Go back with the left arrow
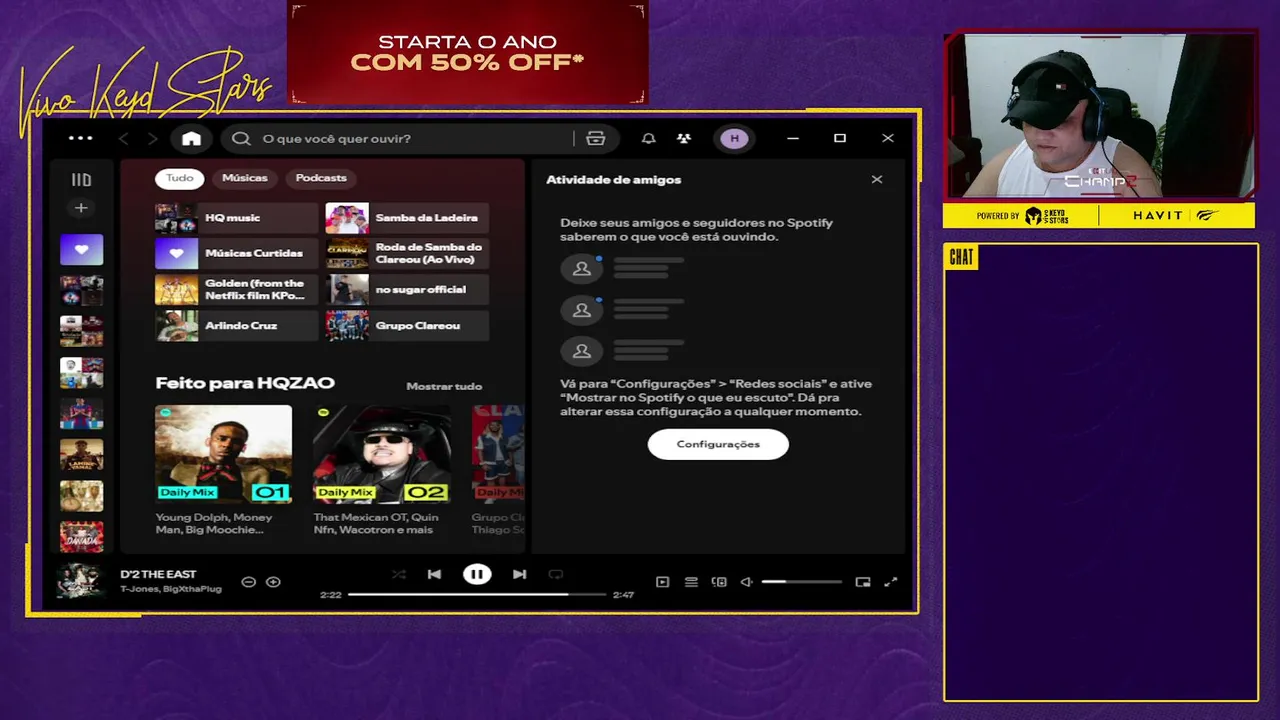Viewport: 1280px width, 720px height. [124, 139]
